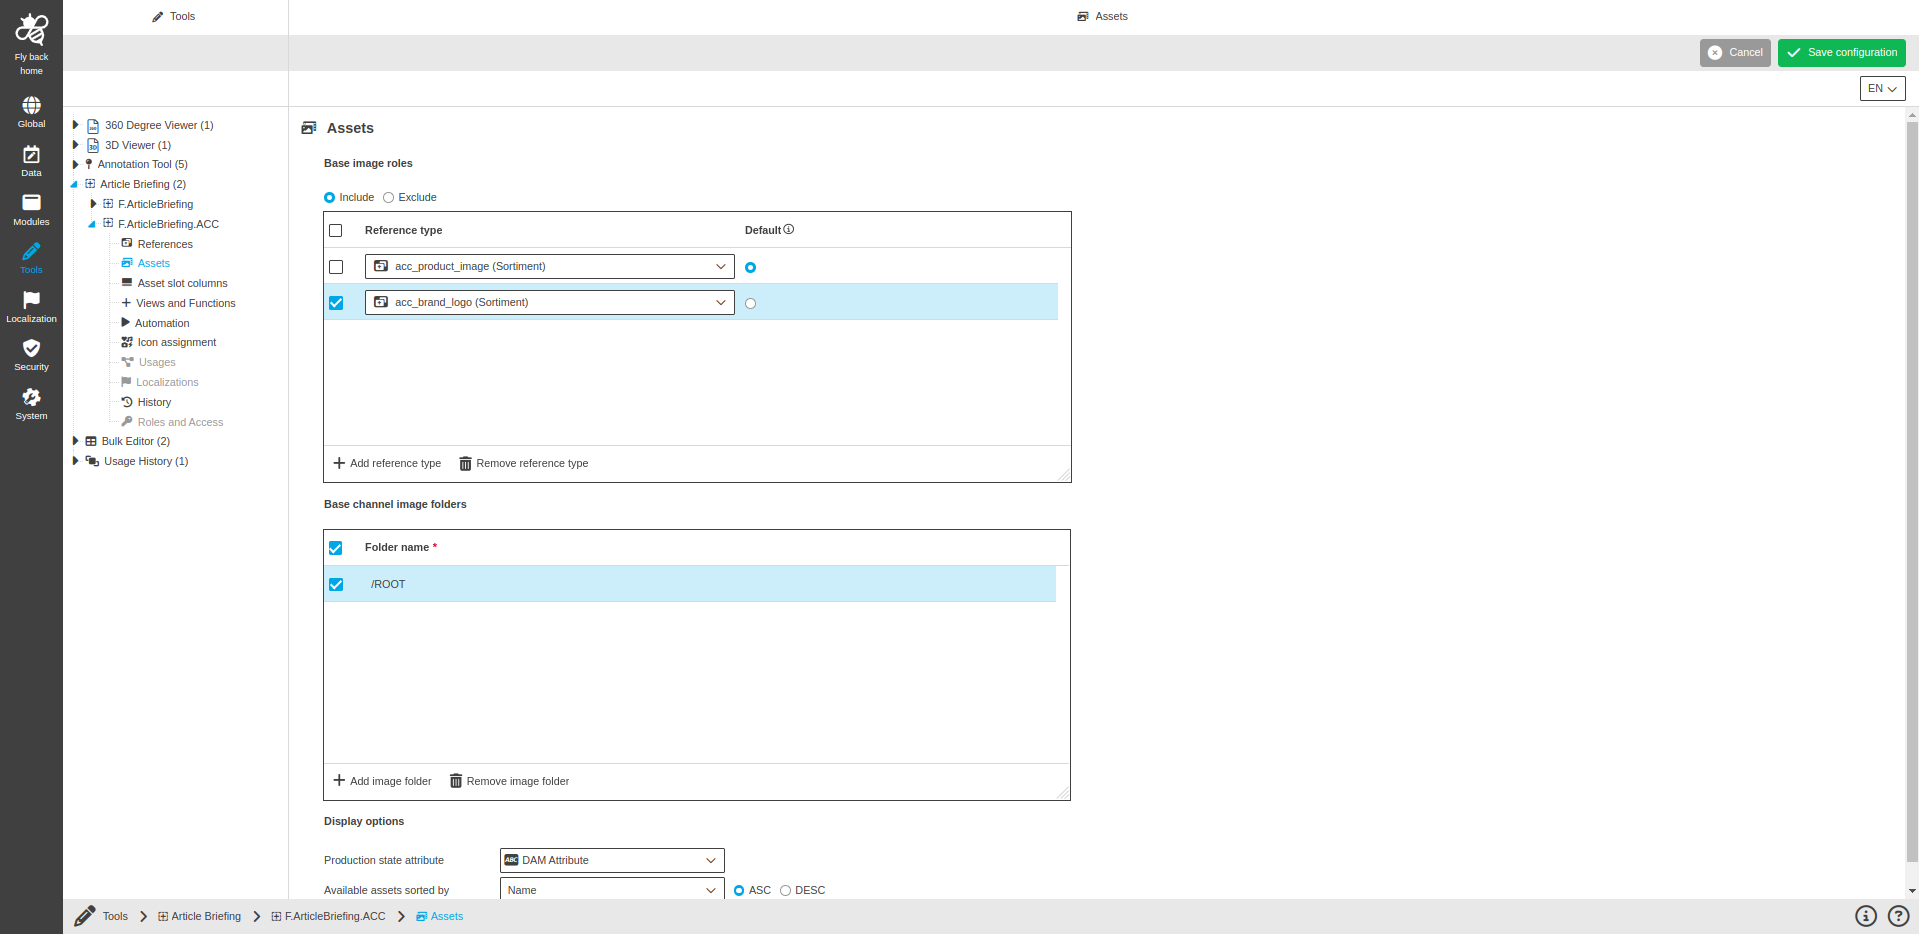This screenshot has height=934, width=1919.
Task: Uncheck the /ROOT folder checkbox
Action: tap(336, 585)
